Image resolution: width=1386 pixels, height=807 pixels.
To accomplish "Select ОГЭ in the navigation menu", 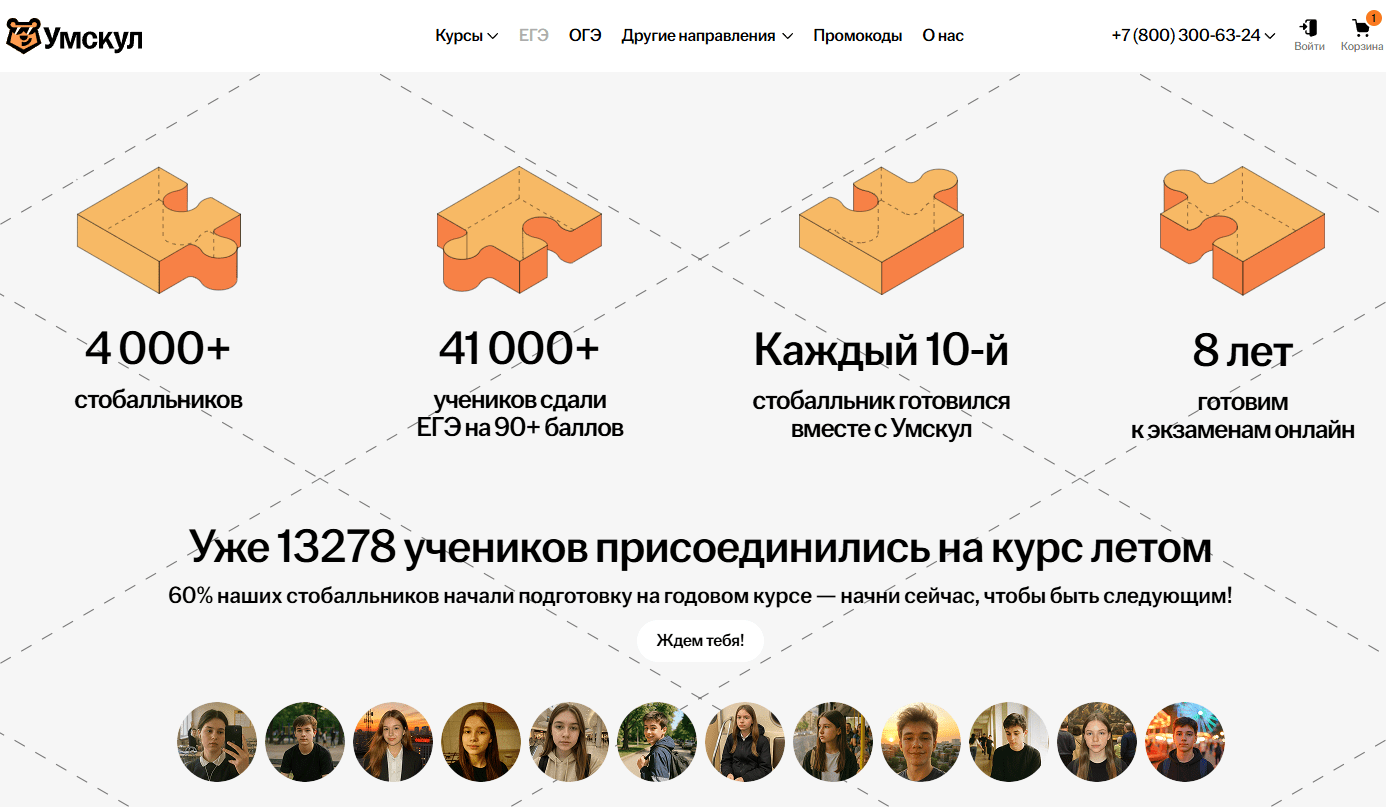I will [585, 35].
